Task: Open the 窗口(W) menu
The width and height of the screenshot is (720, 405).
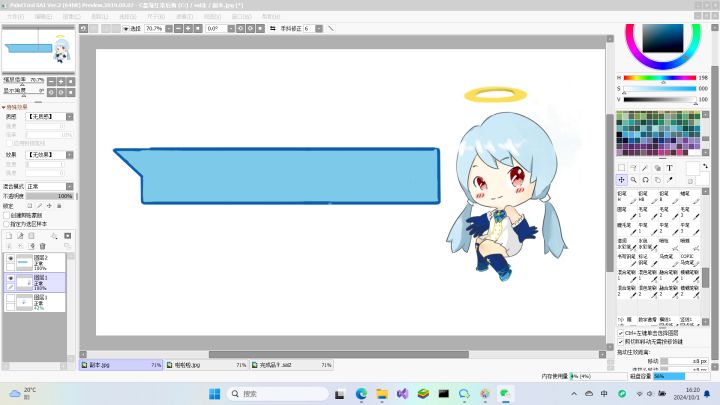Action: tap(241, 17)
